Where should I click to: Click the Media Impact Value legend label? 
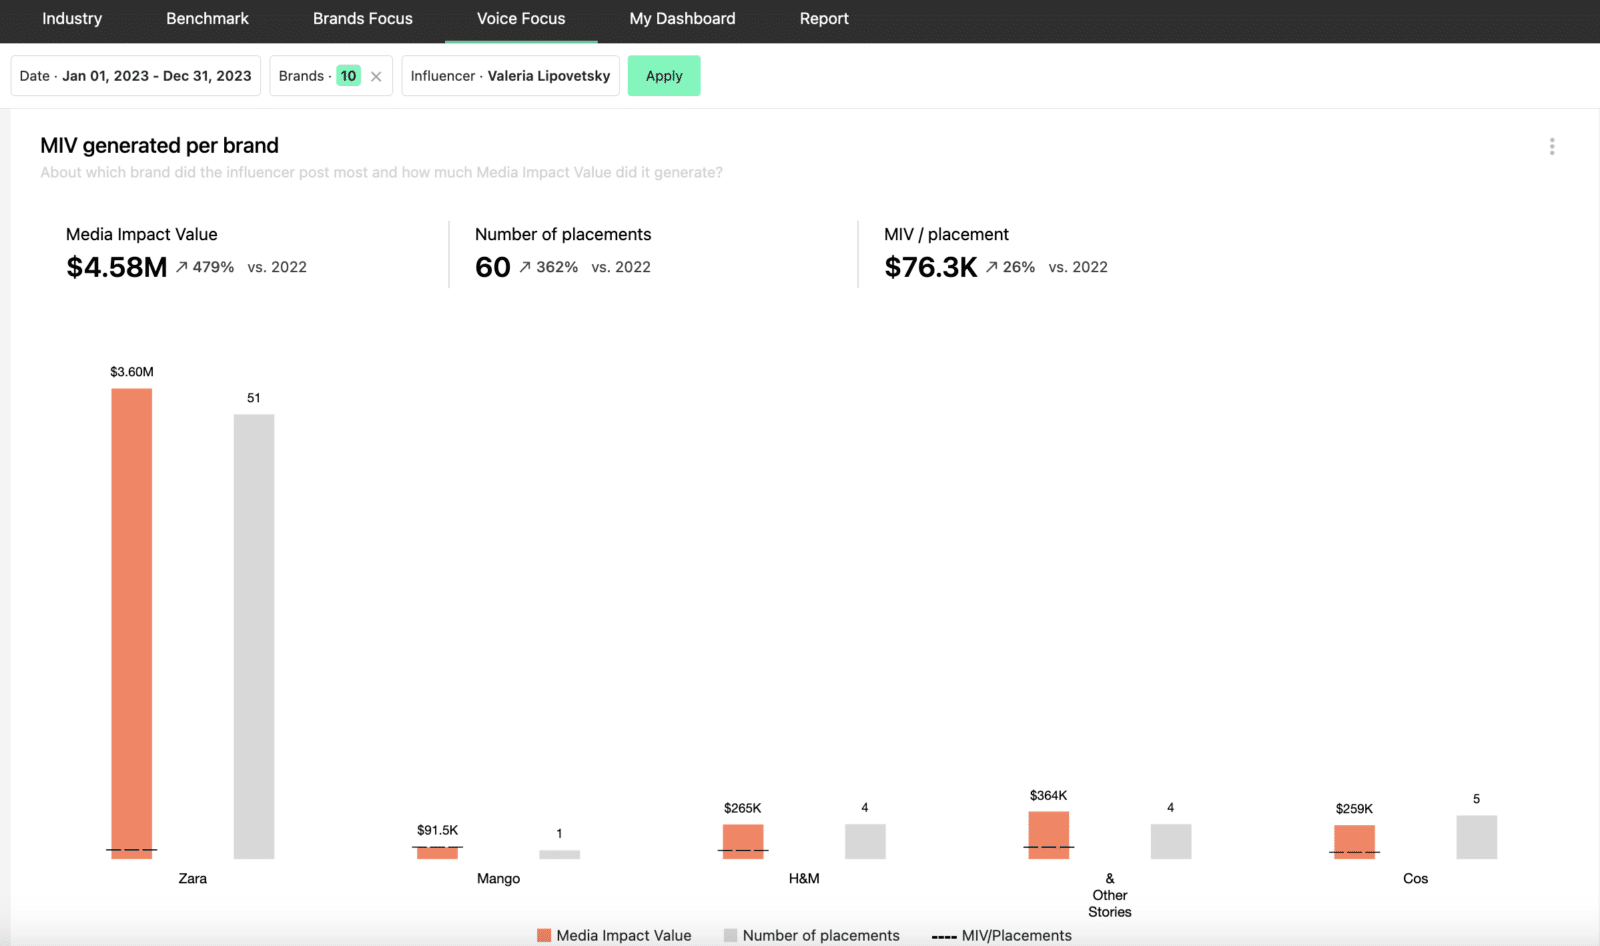click(624, 936)
